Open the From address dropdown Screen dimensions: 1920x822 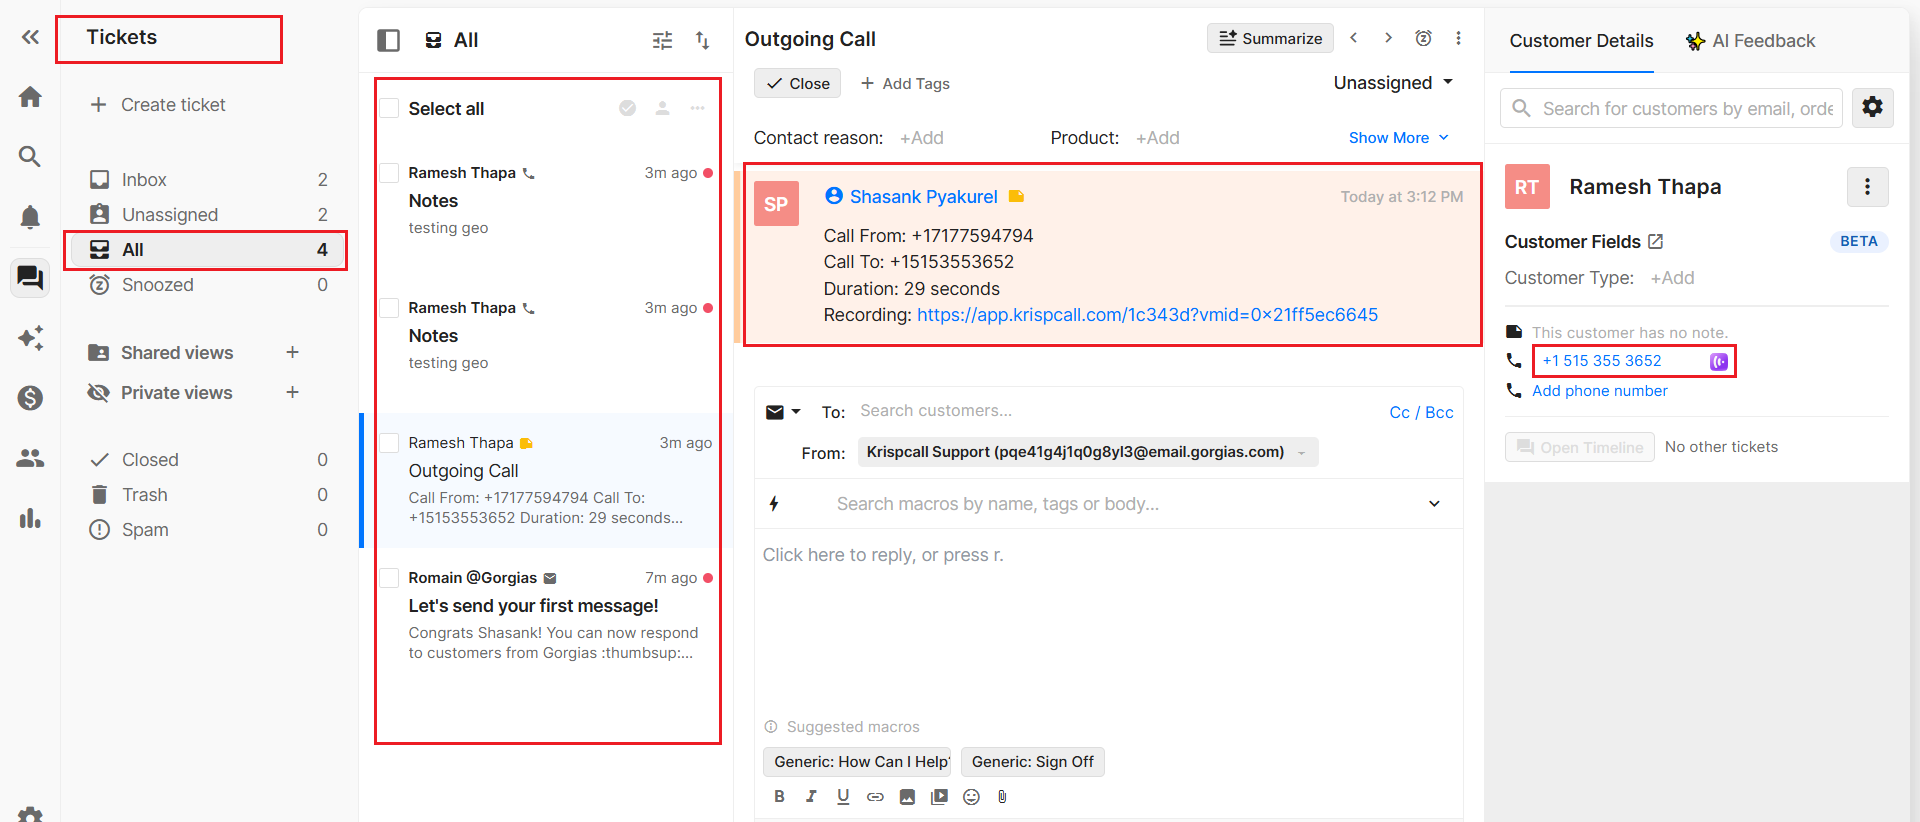(x=1087, y=452)
